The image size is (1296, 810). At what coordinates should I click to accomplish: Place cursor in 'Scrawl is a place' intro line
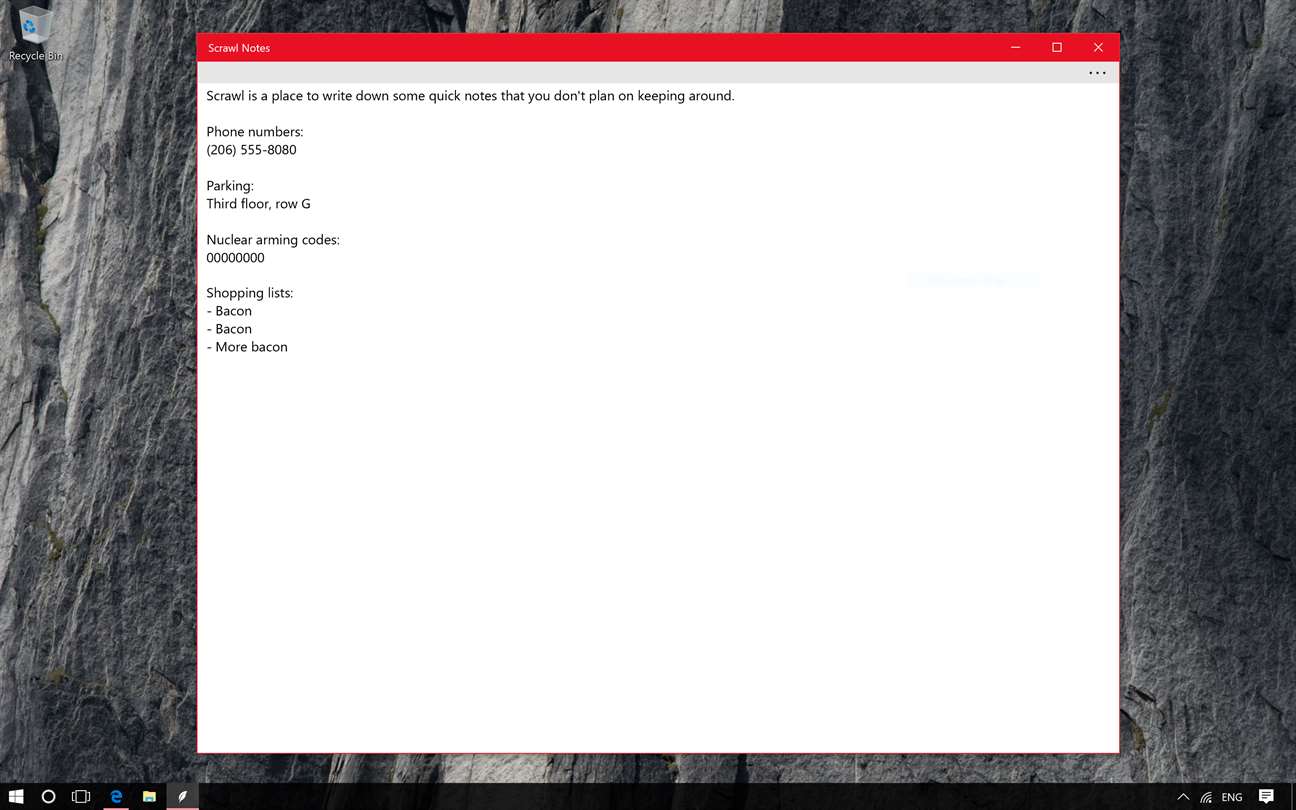(x=470, y=96)
